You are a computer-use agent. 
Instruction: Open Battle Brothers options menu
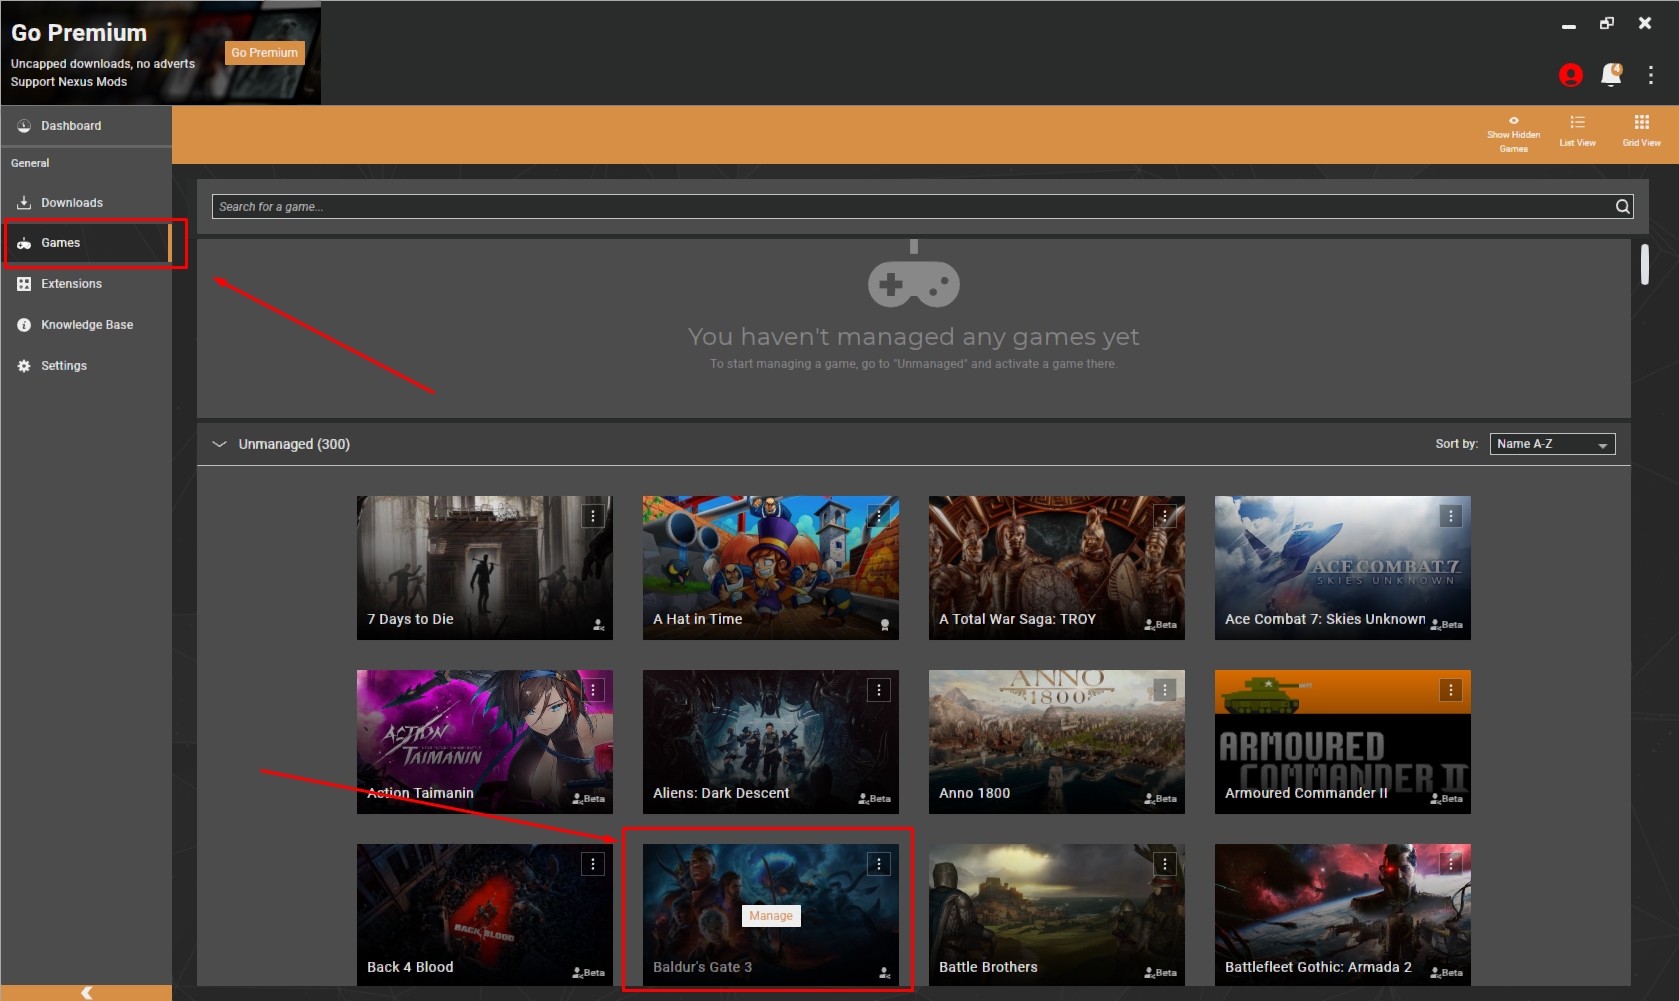1165,864
